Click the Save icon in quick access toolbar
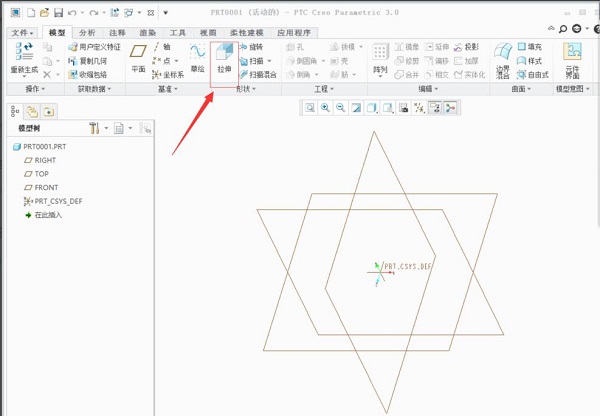 [x=58, y=13]
